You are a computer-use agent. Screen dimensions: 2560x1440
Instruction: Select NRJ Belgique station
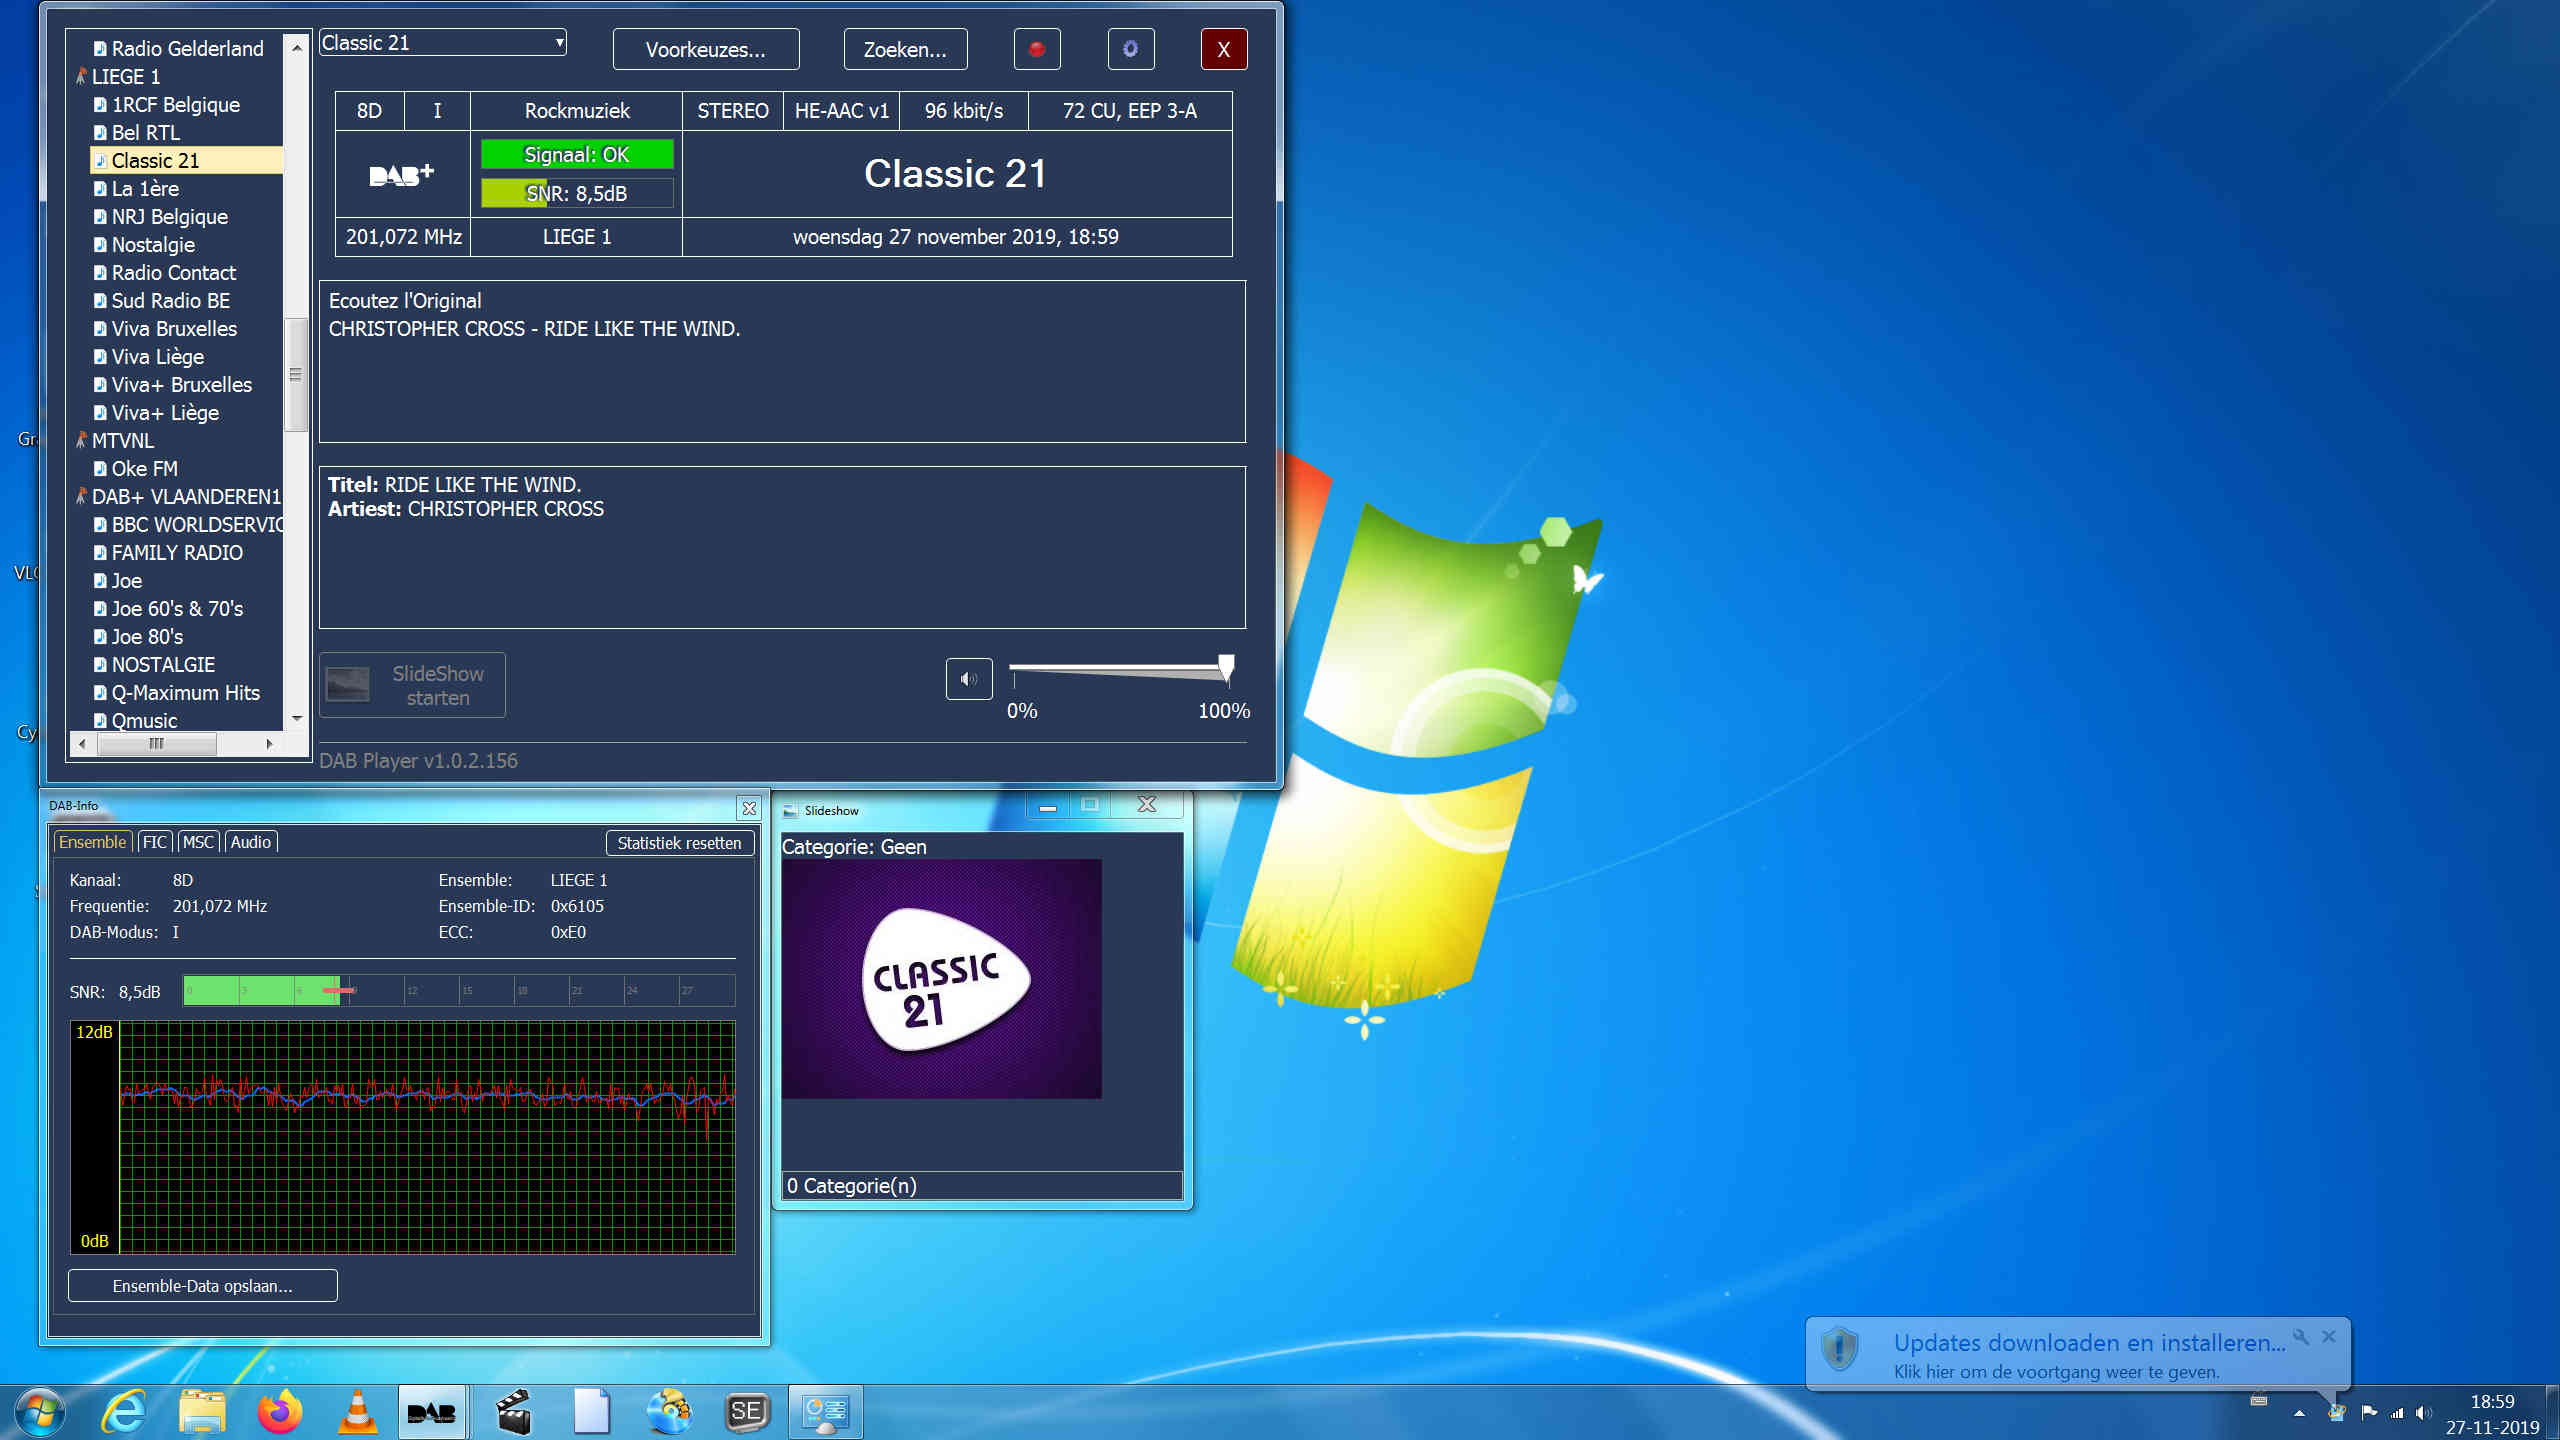tap(169, 216)
